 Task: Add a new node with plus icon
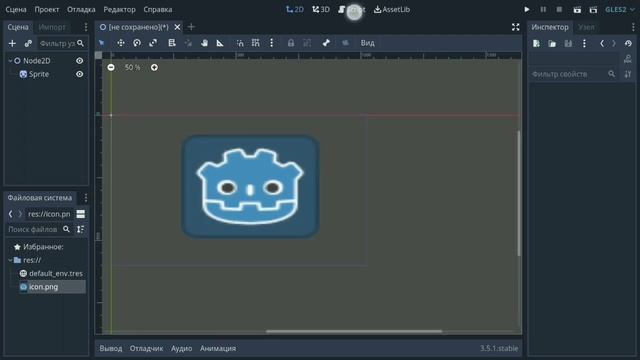12,43
